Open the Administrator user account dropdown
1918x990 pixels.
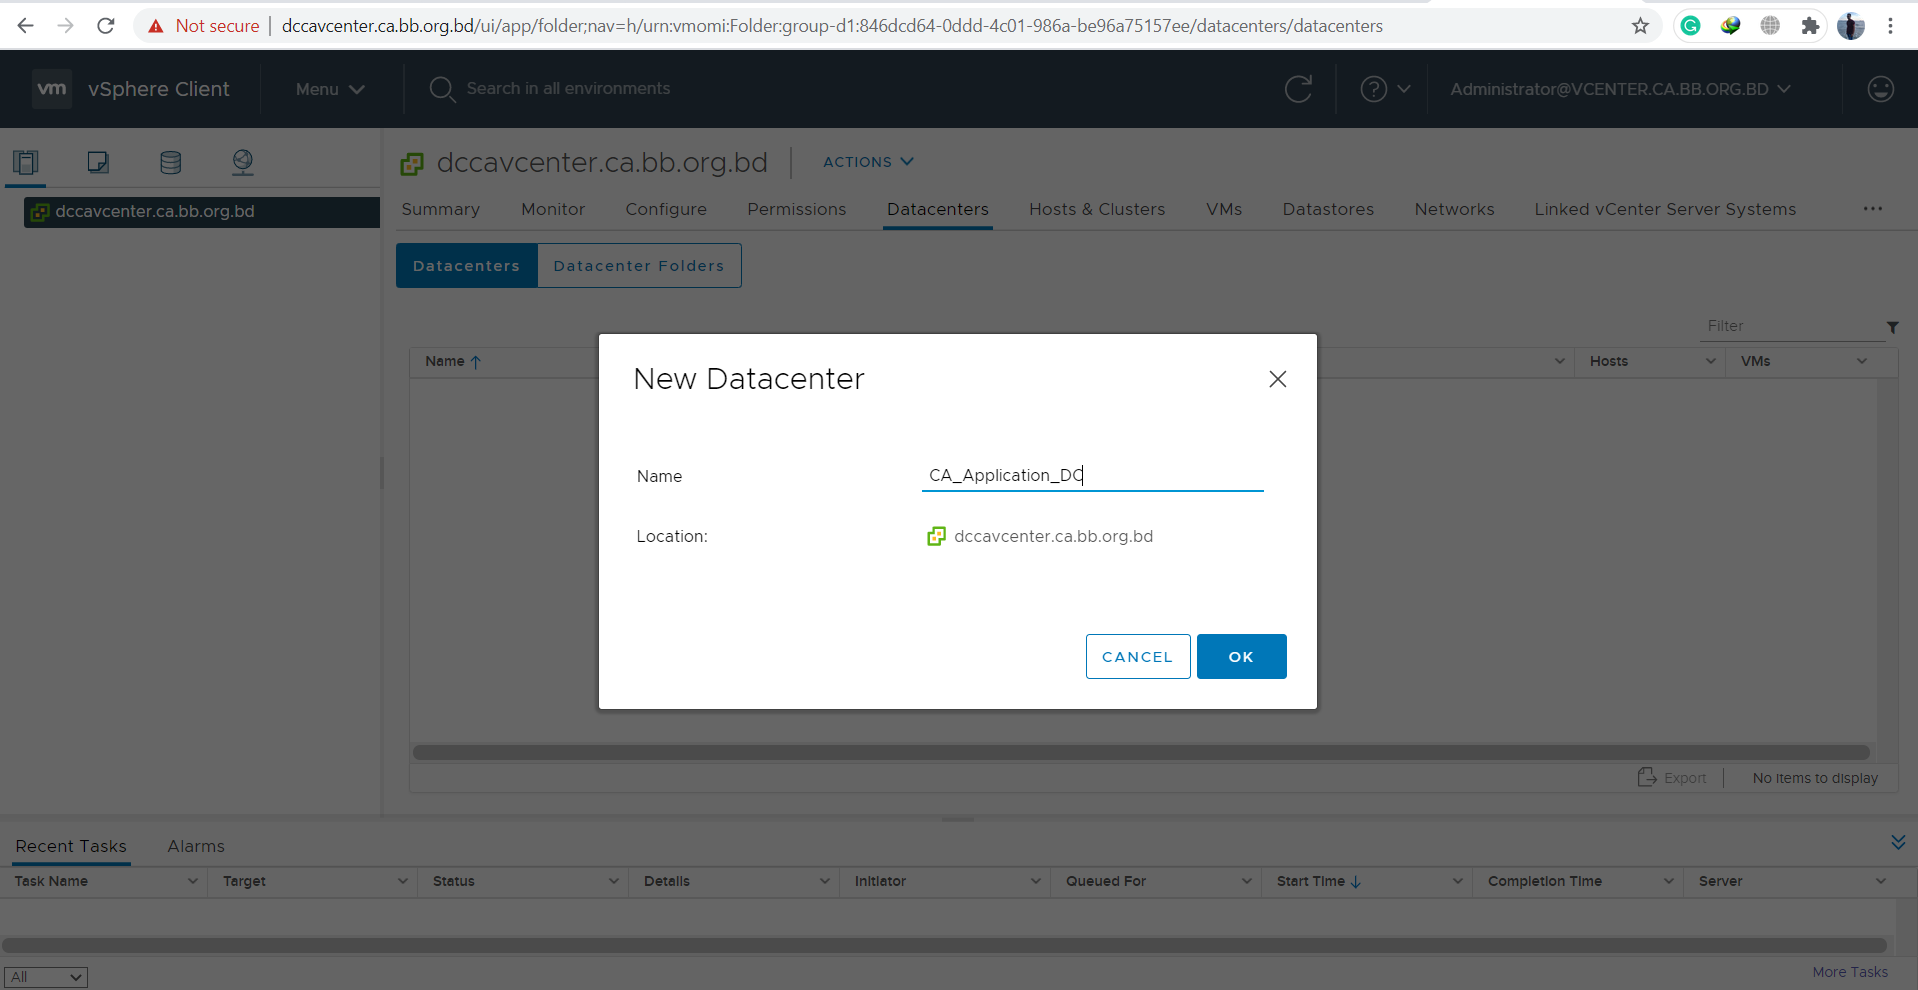coord(1619,89)
